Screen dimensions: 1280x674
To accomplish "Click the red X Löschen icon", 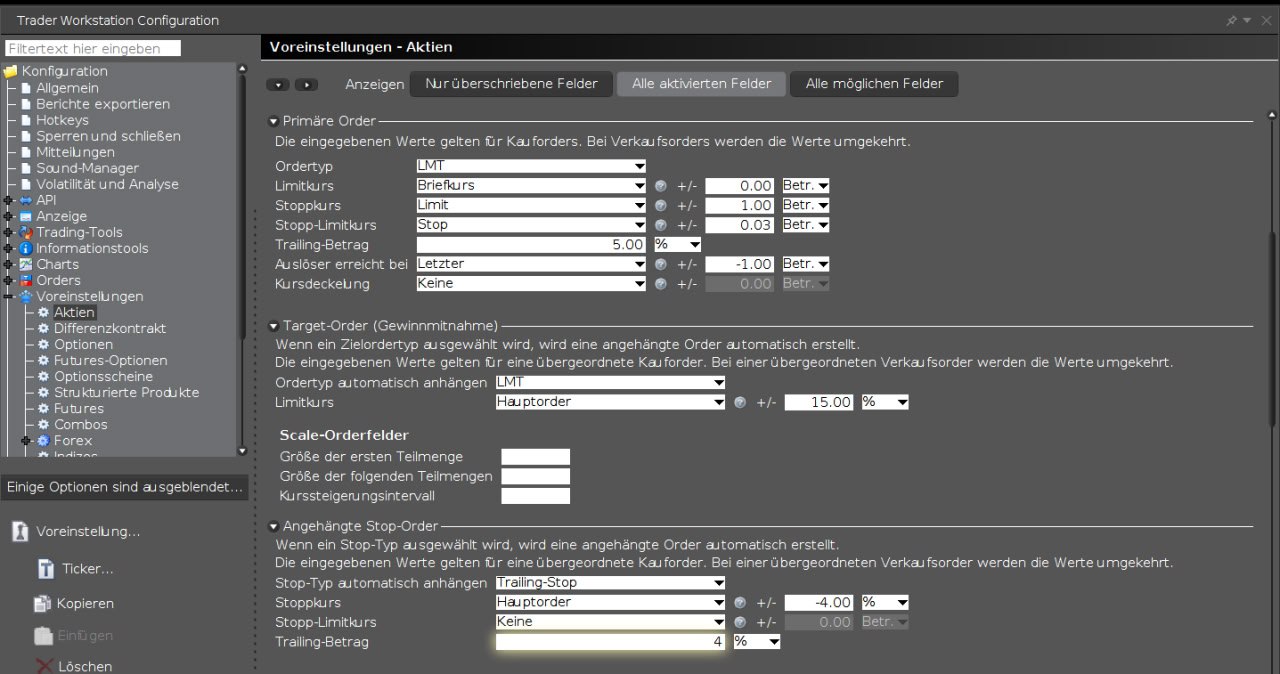I will [x=43, y=666].
